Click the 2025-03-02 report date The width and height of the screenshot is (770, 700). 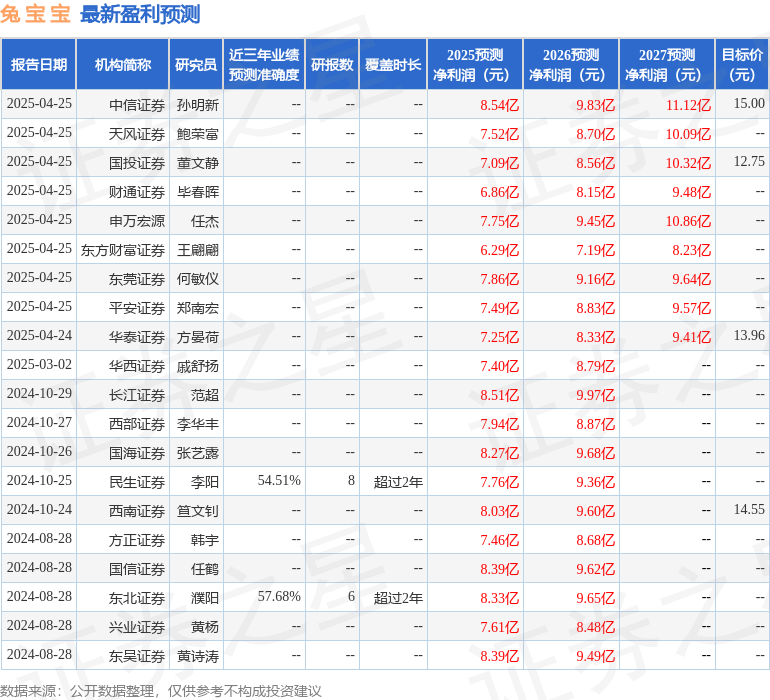click(x=39, y=364)
